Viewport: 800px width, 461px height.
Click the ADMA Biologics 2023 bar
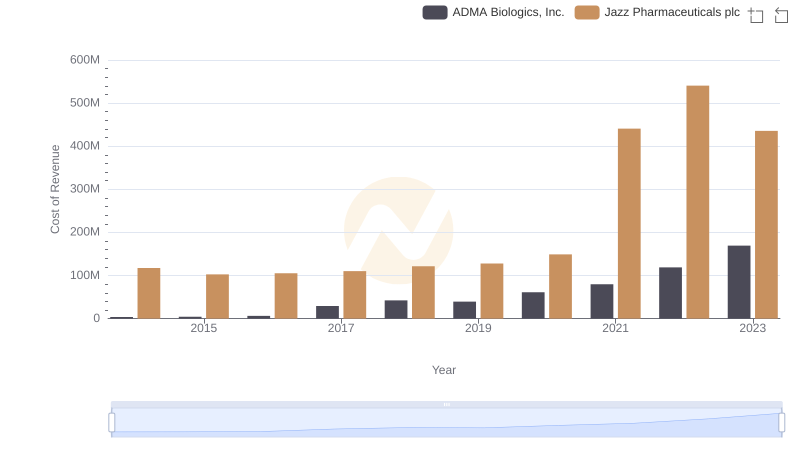coord(739,282)
